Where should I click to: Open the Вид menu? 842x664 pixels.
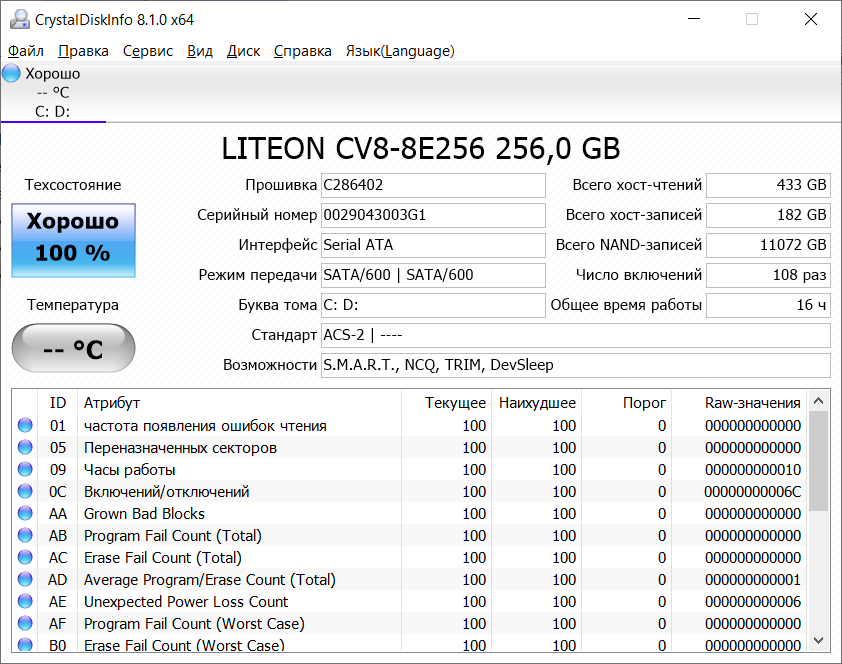click(200, 51)
